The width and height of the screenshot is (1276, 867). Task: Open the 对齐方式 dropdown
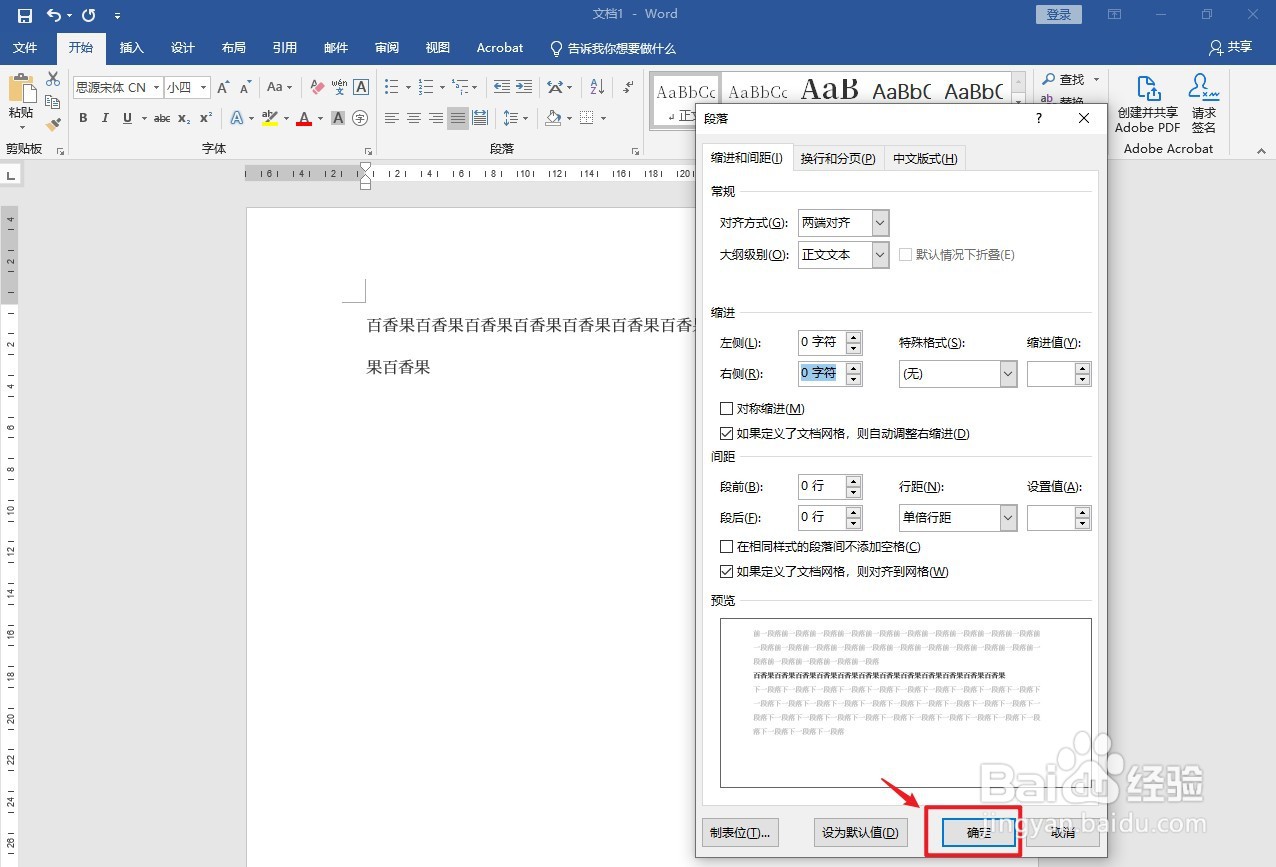[x=880, y=223]
